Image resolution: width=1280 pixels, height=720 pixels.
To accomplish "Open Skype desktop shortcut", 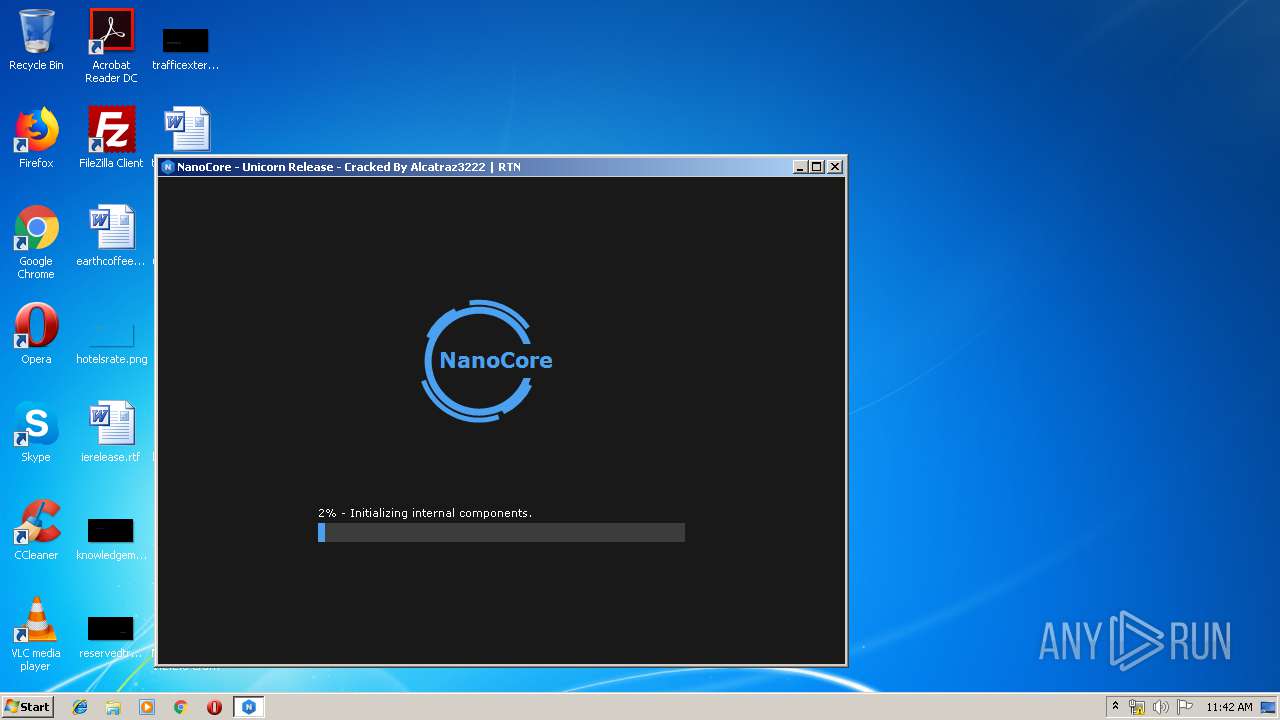I will [36, 432].
